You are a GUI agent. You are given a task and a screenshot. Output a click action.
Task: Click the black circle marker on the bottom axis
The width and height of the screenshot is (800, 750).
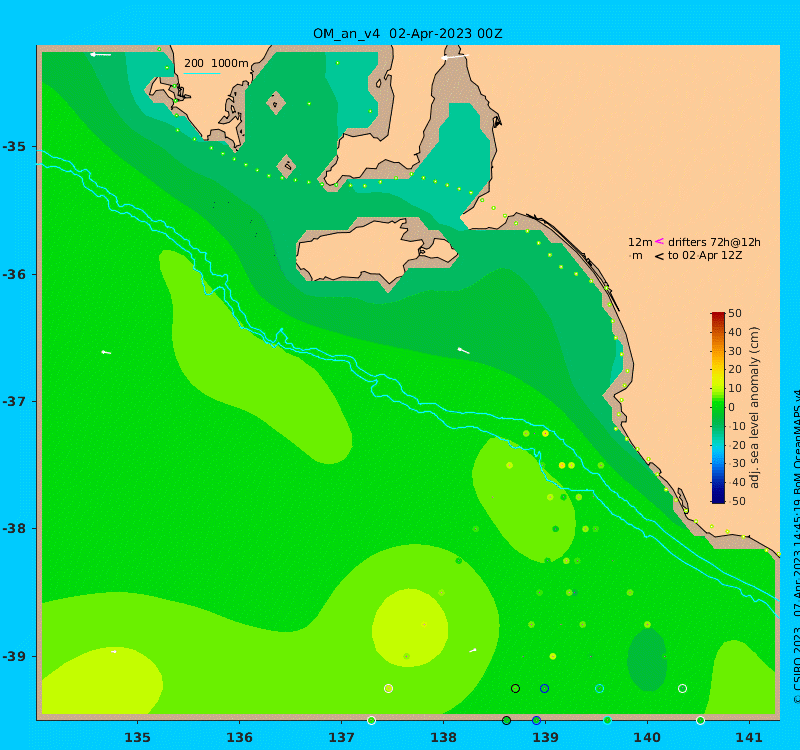coord(506,720)
